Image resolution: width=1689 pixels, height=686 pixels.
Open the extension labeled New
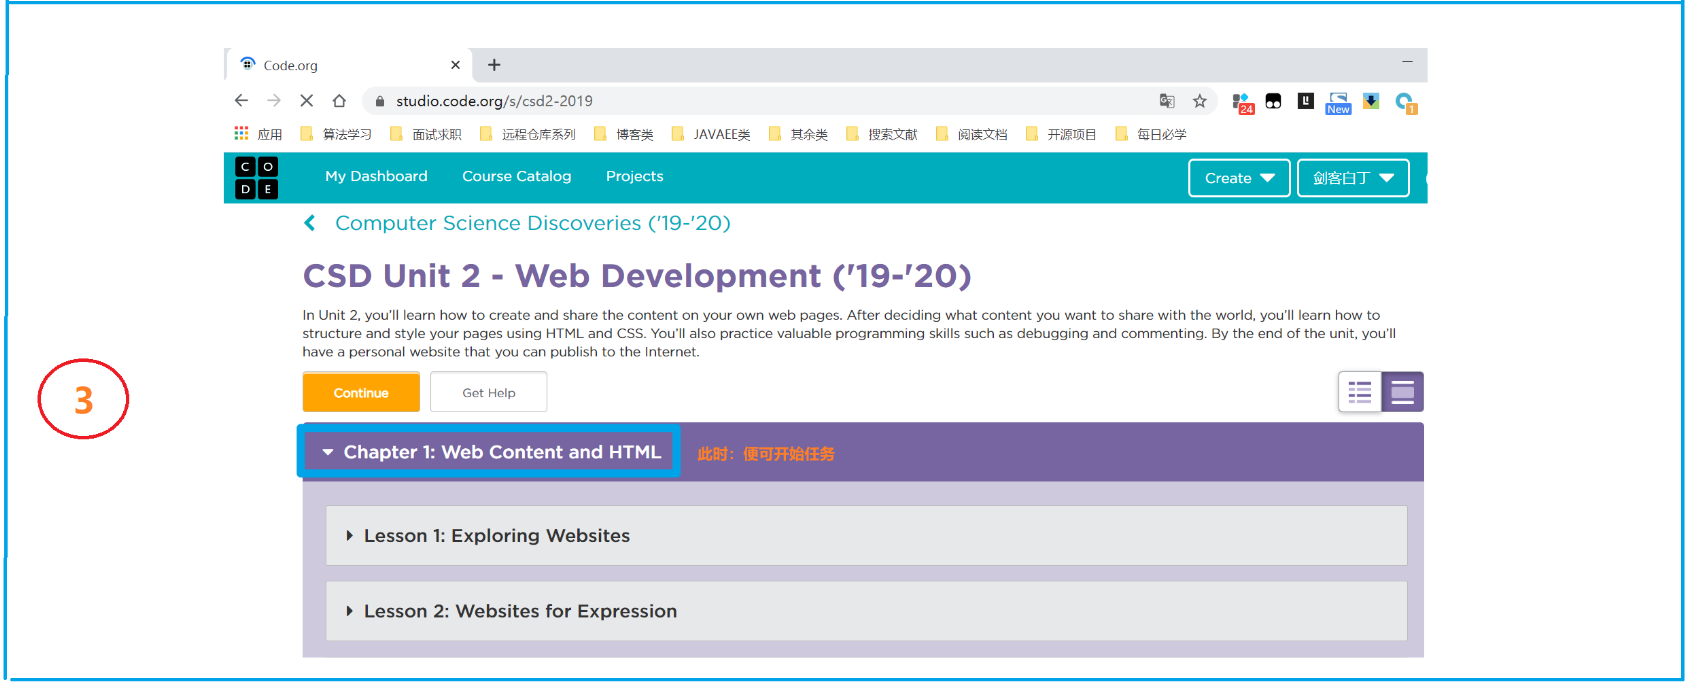click(1338, 103)
